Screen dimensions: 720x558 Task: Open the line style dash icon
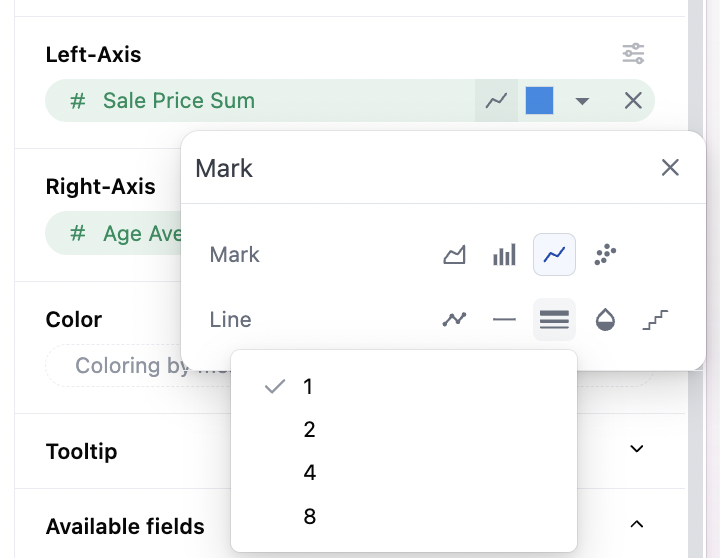504,320
